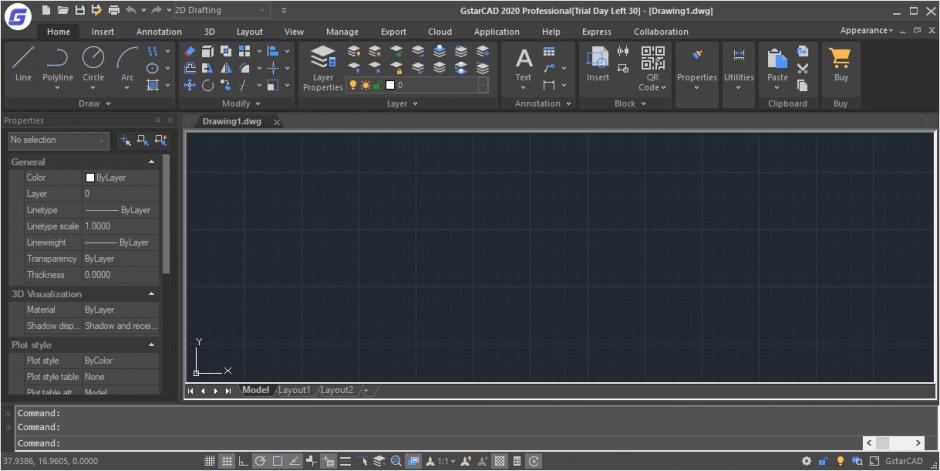Click the Insert block icon
Viewport: 940px width, 471px height.
pyautogui.click(x=598, y=64)
